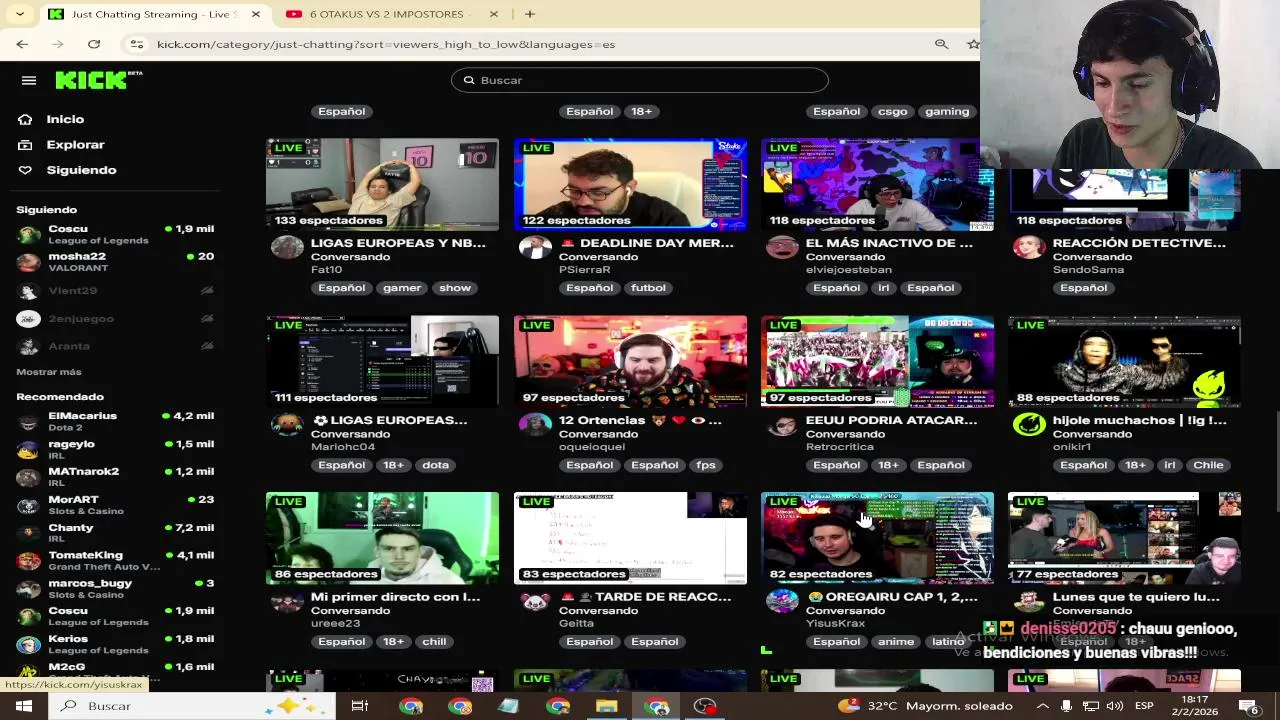Open a new browser tab

[530, 14]
